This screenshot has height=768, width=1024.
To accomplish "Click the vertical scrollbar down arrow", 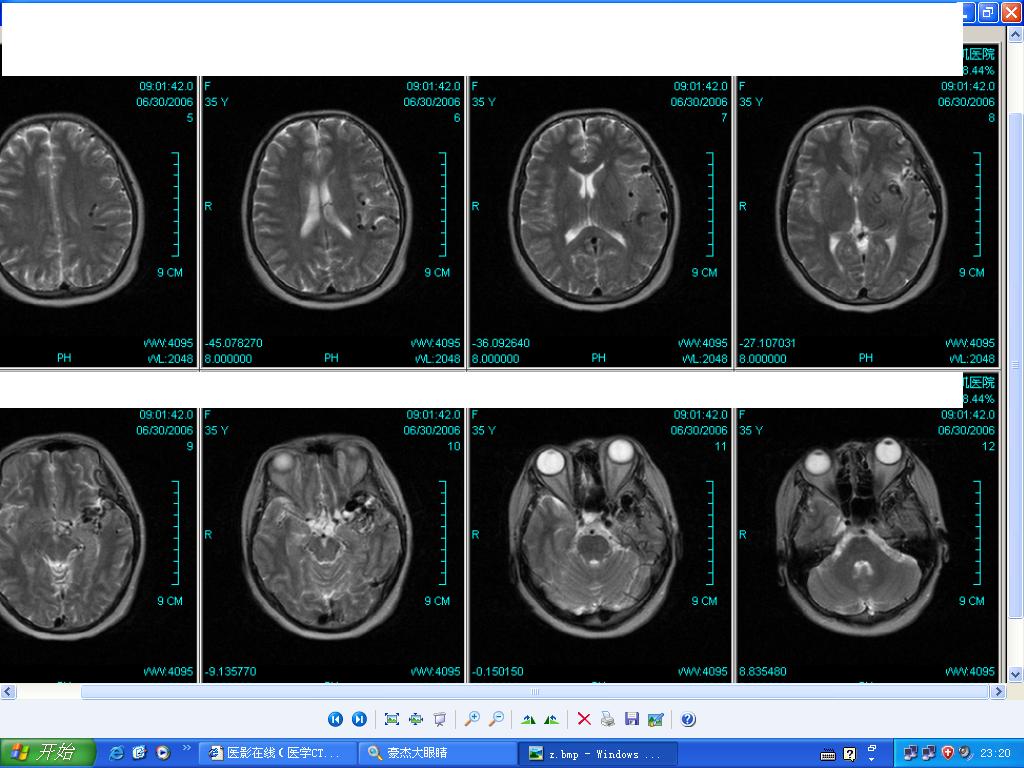I will point(1016,675).
